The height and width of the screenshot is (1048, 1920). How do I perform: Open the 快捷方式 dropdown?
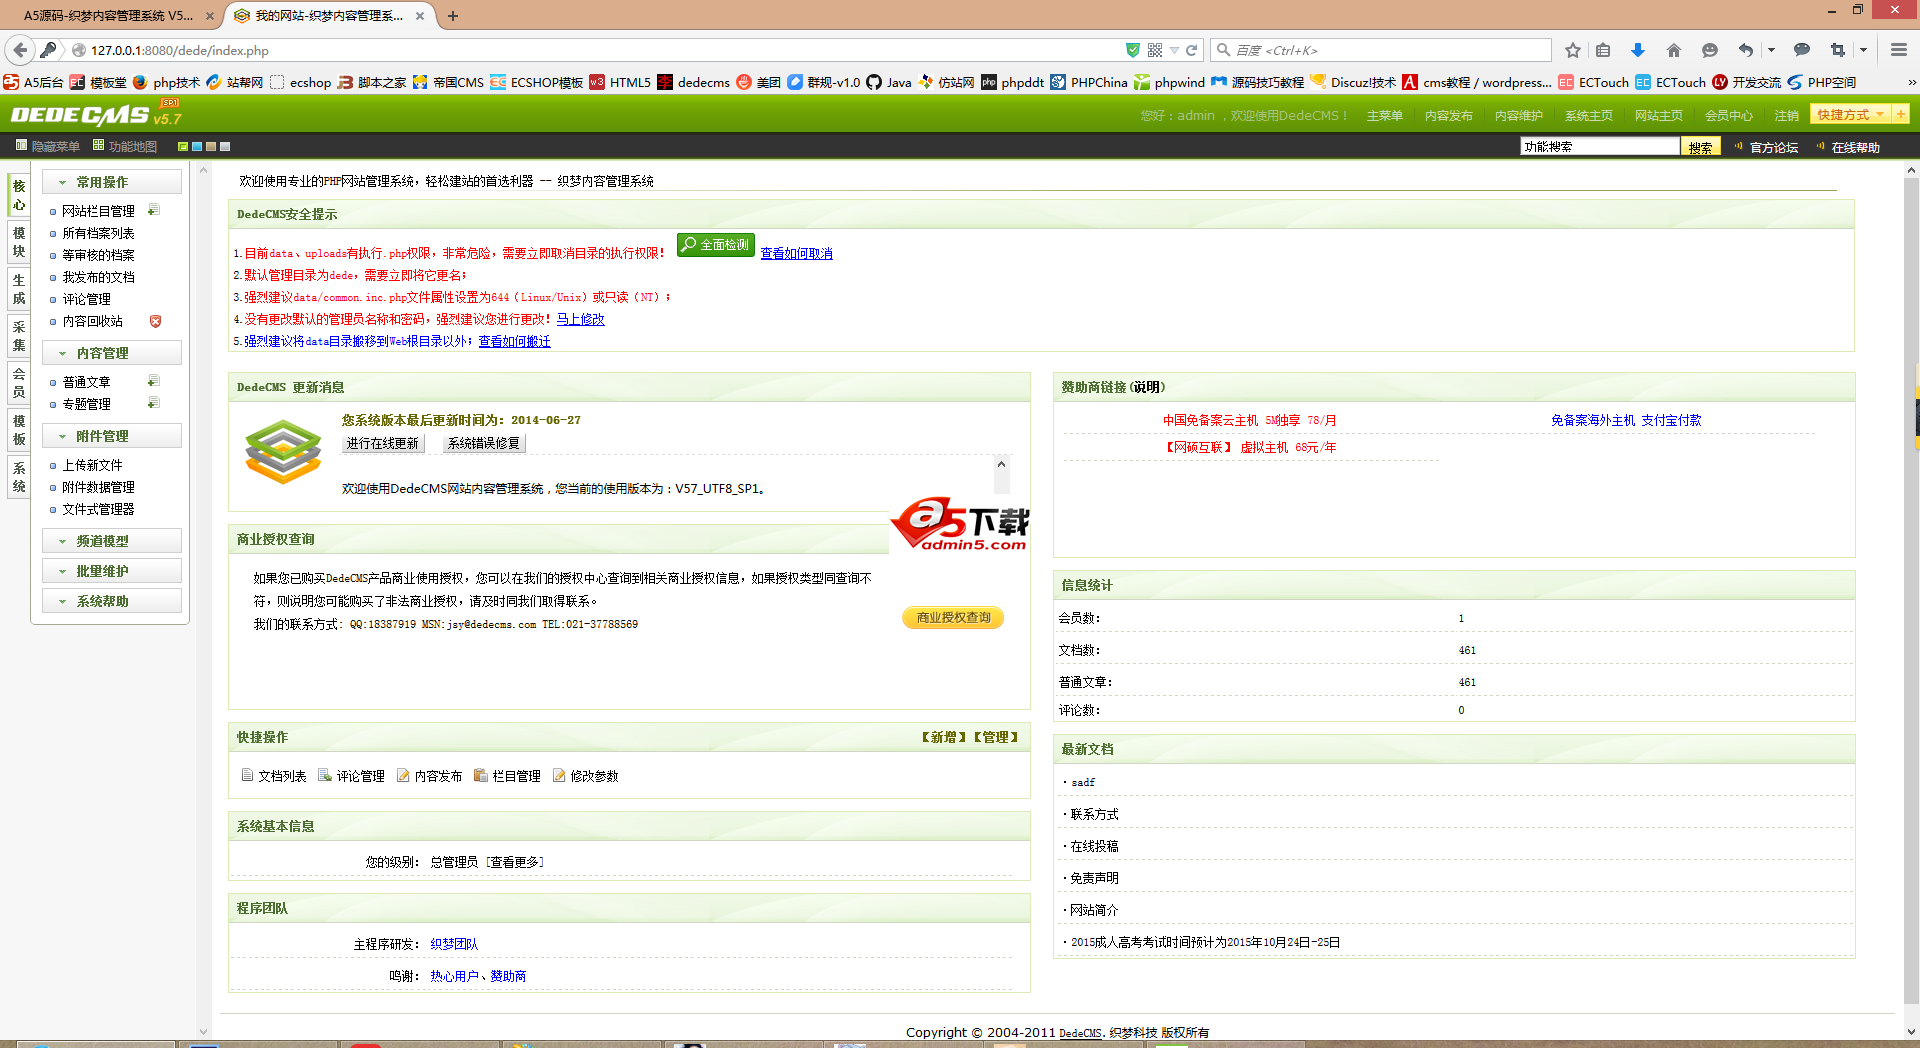click(1850, 114)
